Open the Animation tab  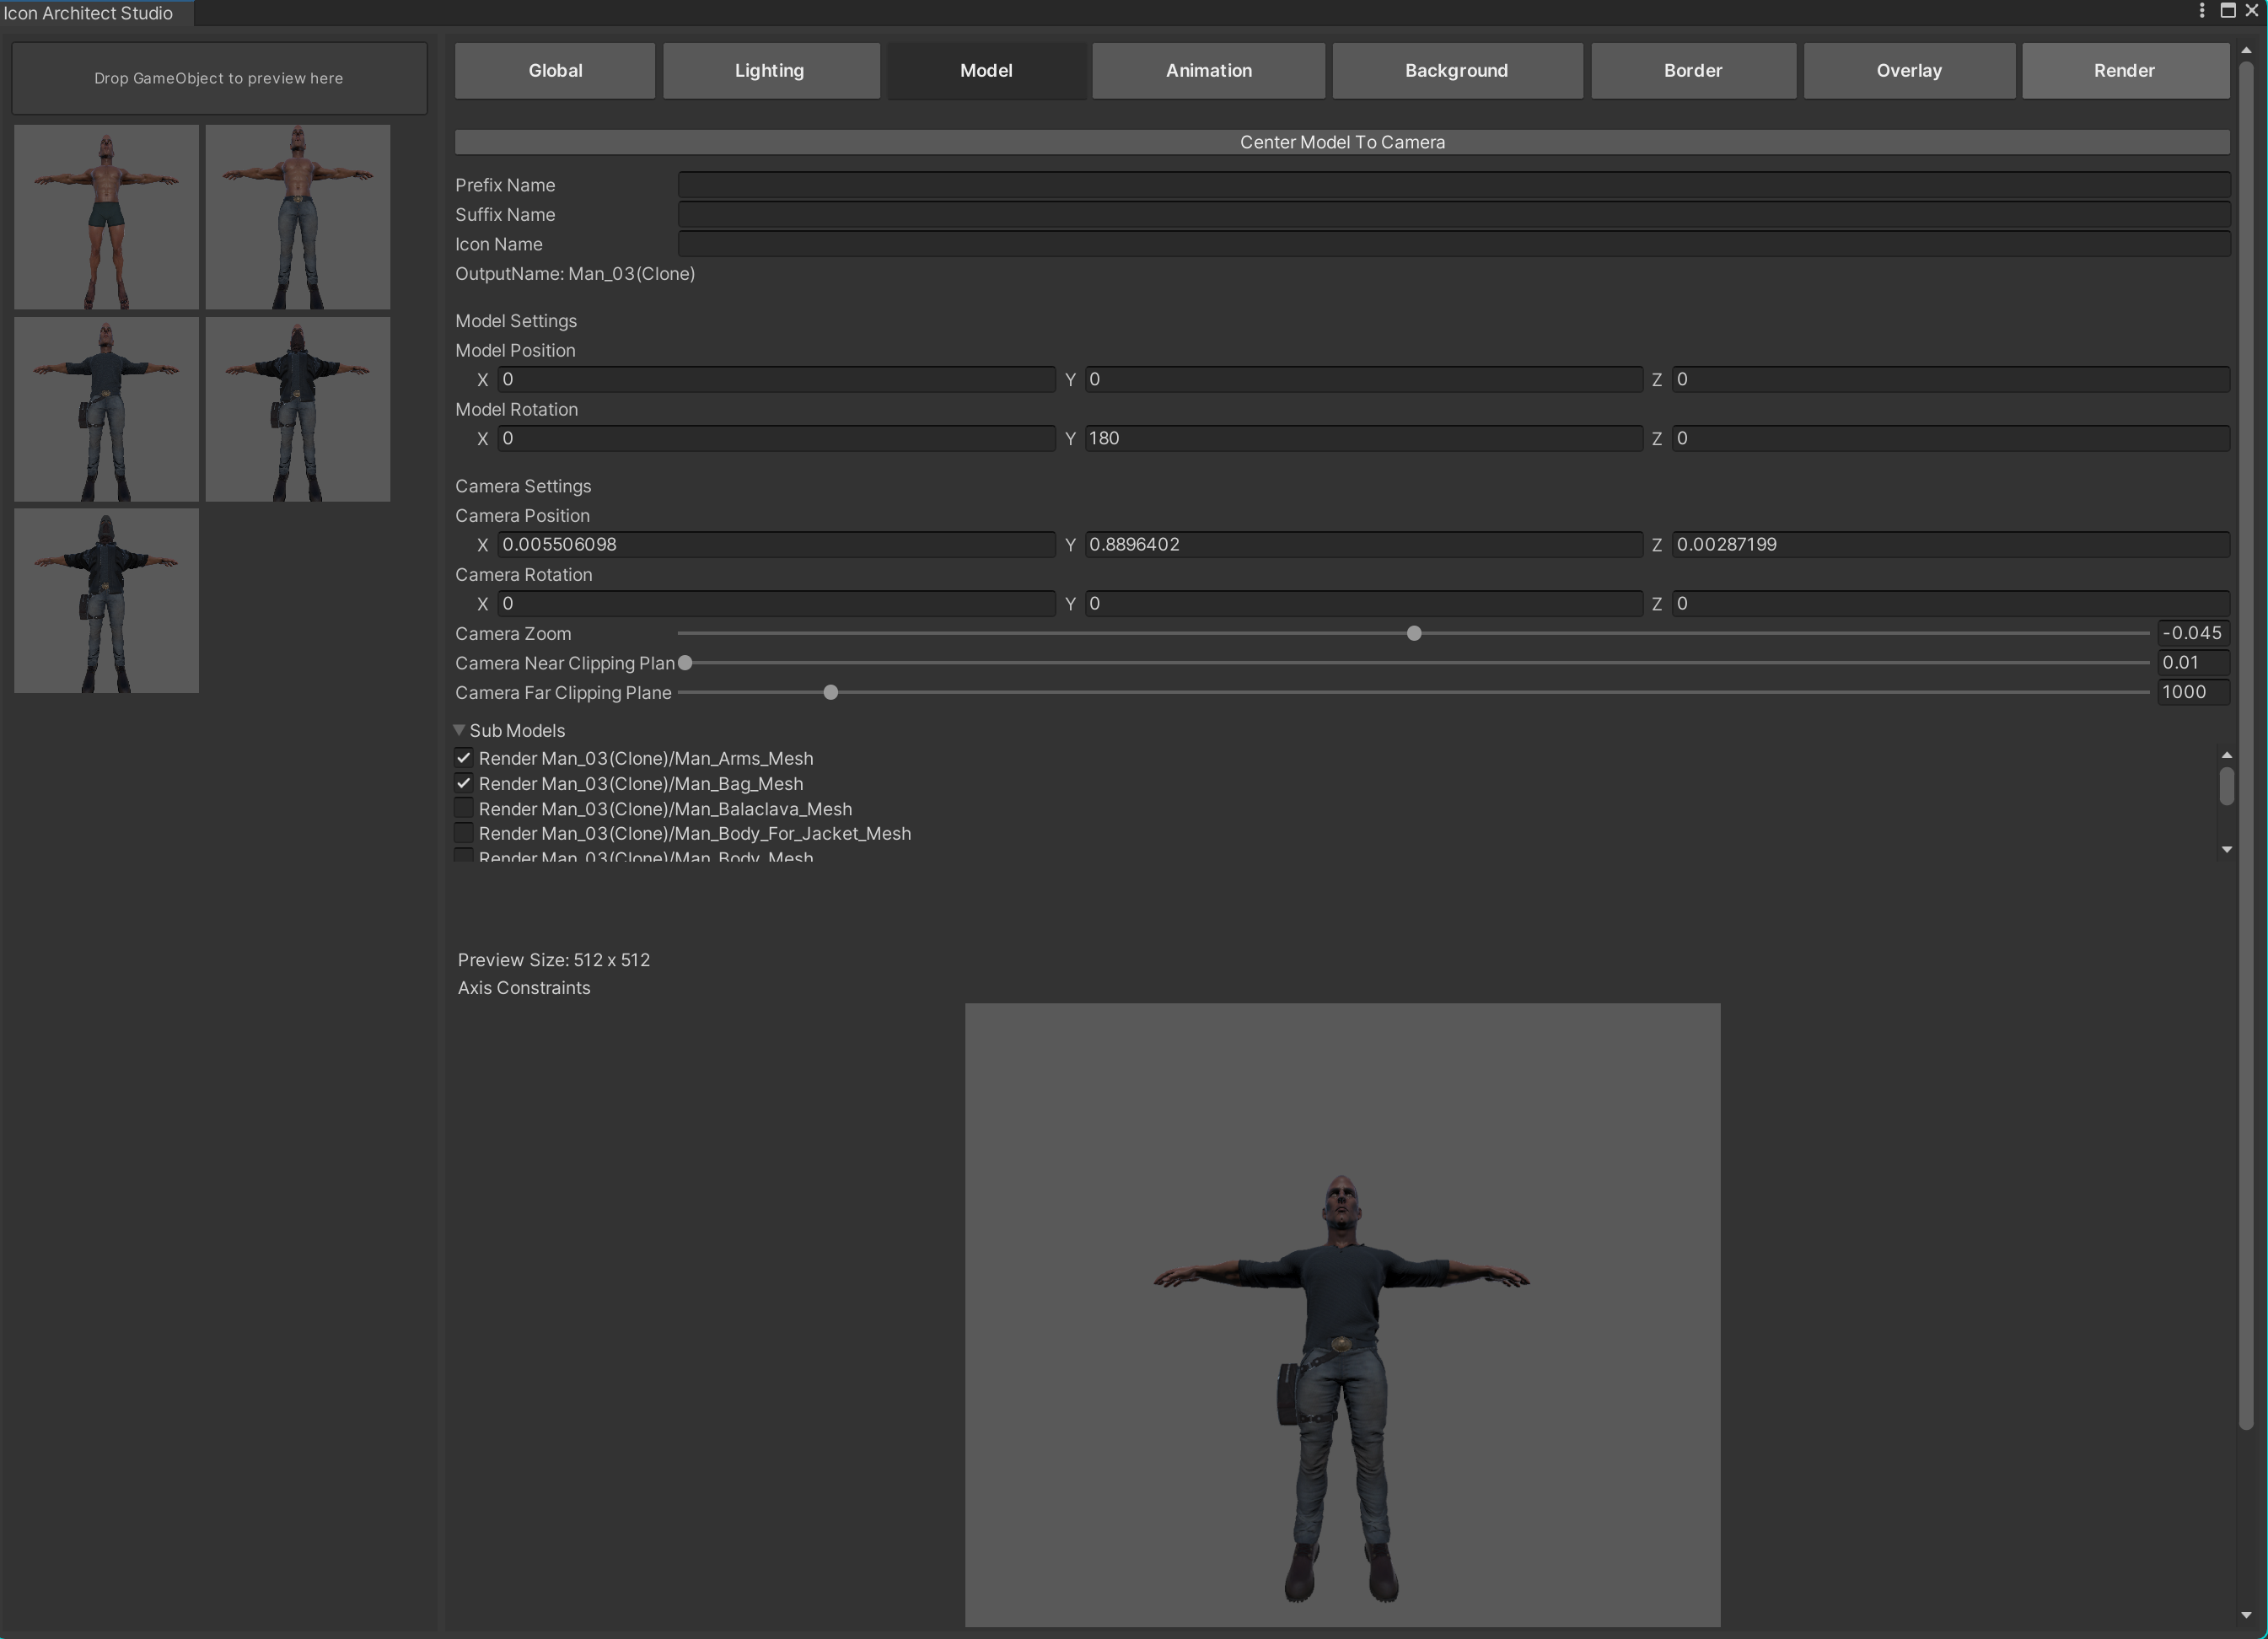click(x=1208, y=70)
